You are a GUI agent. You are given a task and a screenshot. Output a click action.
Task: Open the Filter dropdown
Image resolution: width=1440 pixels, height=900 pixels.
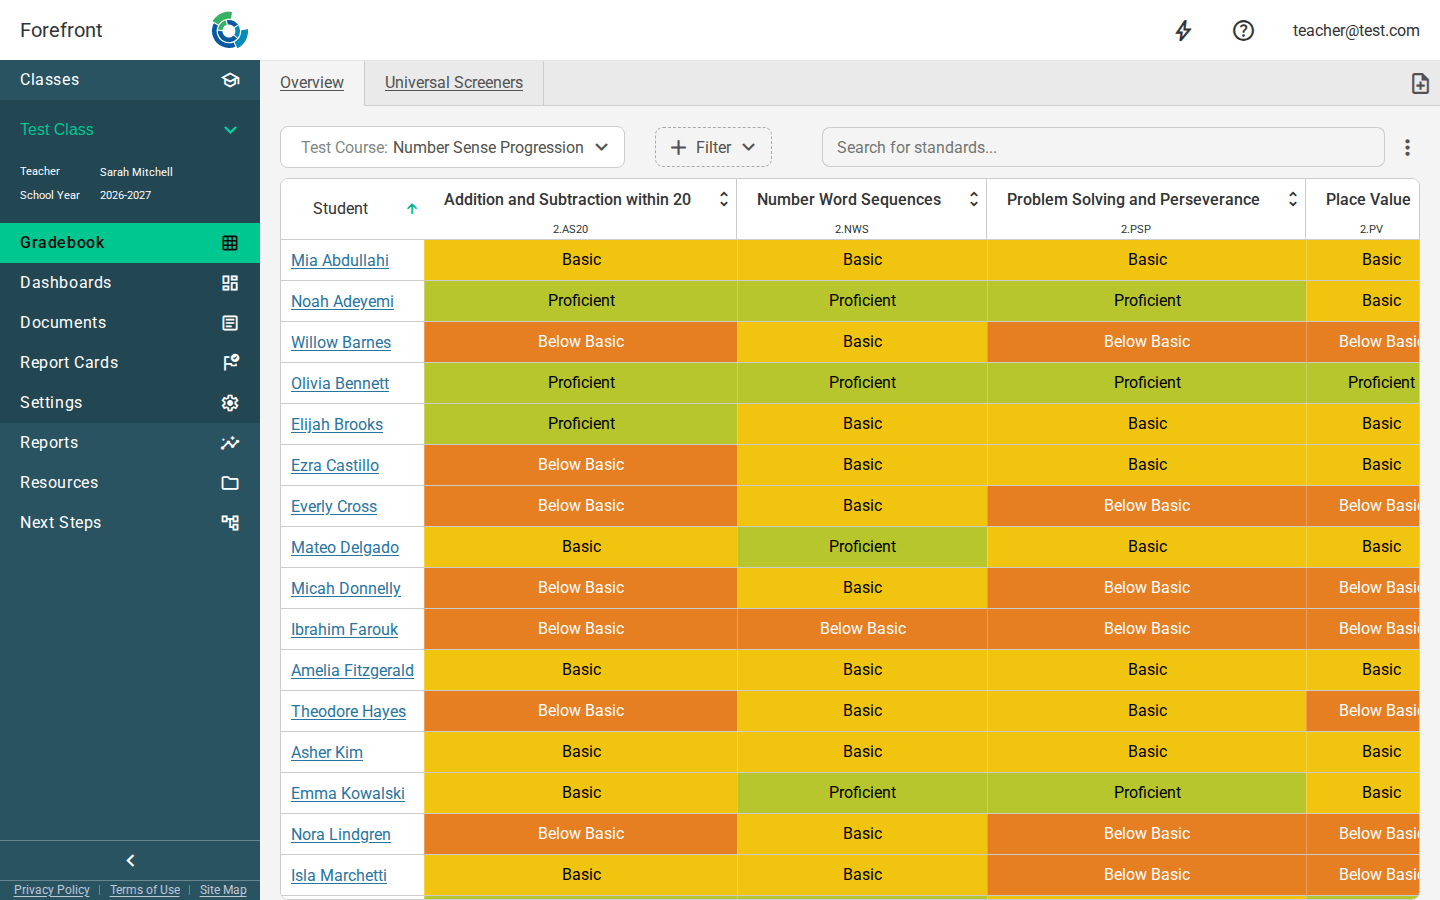pos(713,147)
